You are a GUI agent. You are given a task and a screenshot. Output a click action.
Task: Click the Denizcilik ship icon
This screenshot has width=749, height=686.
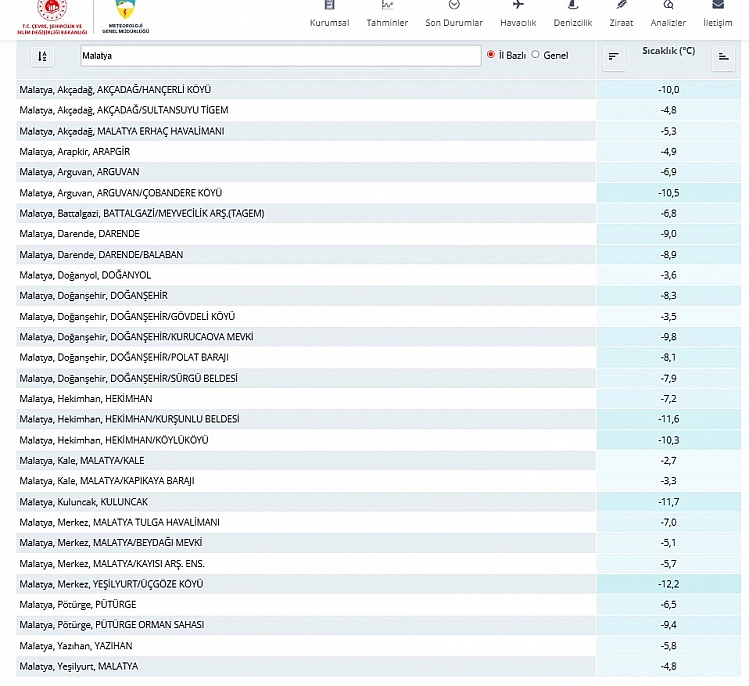[x=573, y=6]
